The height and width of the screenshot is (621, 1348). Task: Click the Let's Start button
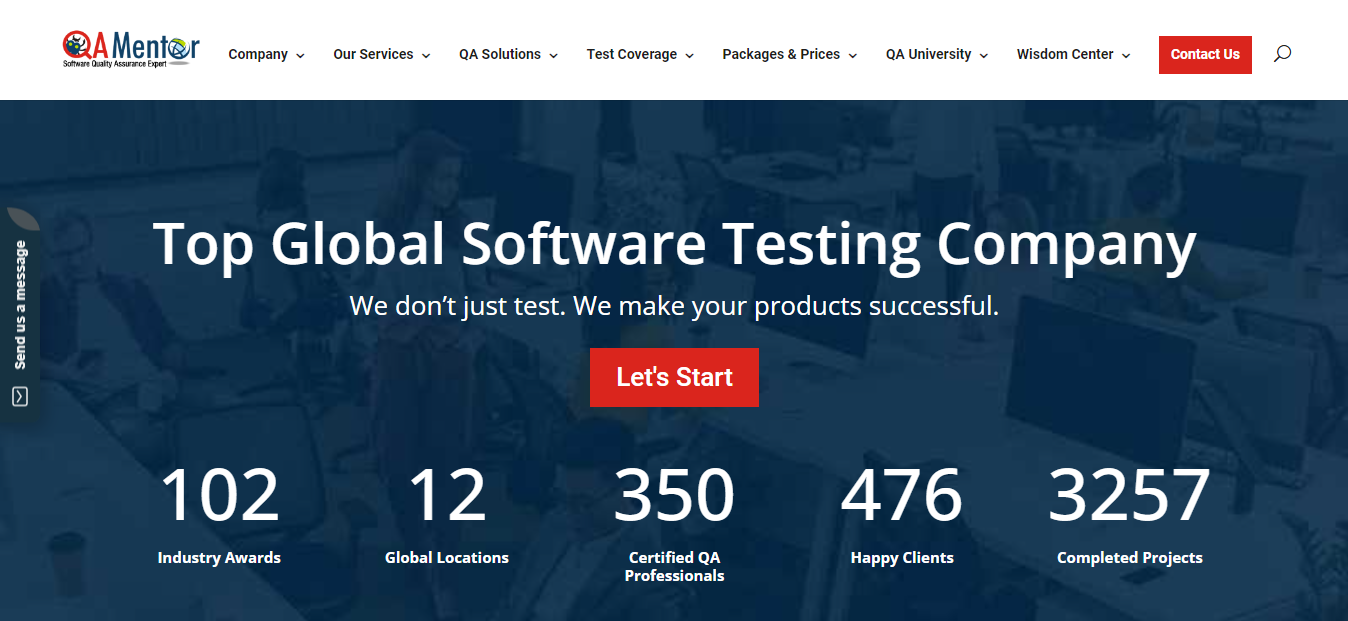[674, 377]
